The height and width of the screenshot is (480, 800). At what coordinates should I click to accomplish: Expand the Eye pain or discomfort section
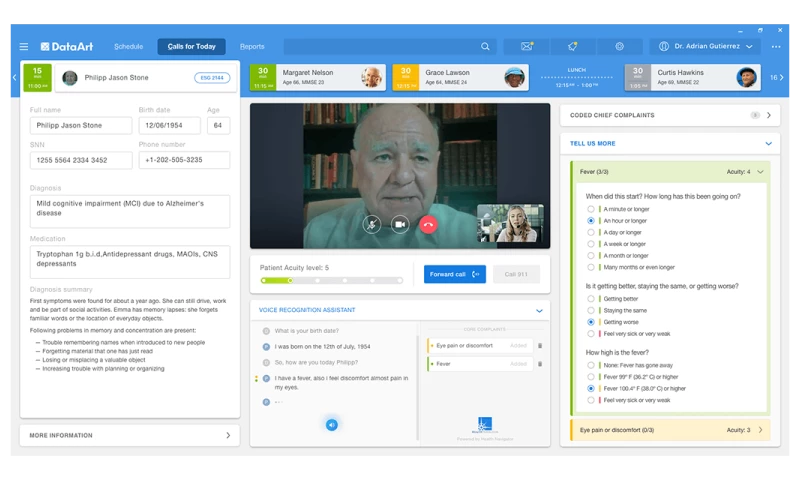pyautogui.click(x=759, y=430)
